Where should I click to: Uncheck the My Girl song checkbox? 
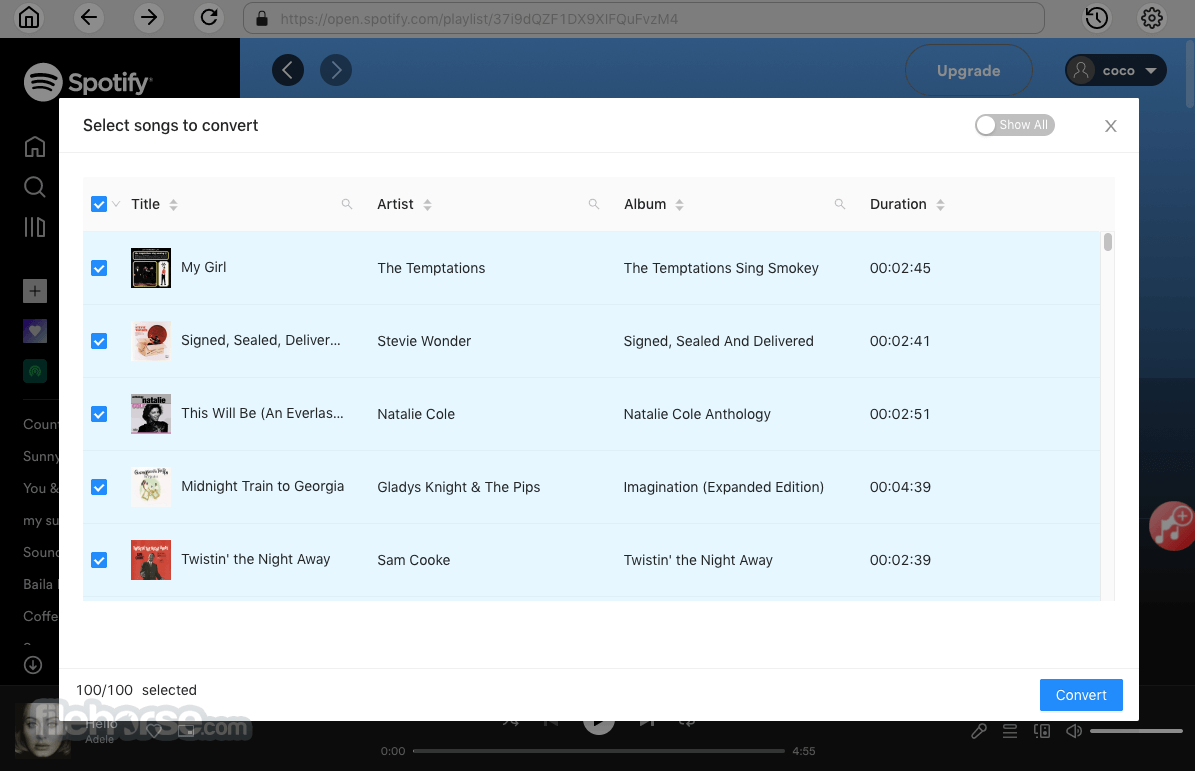pyautogui.click(x=99, y=268)
